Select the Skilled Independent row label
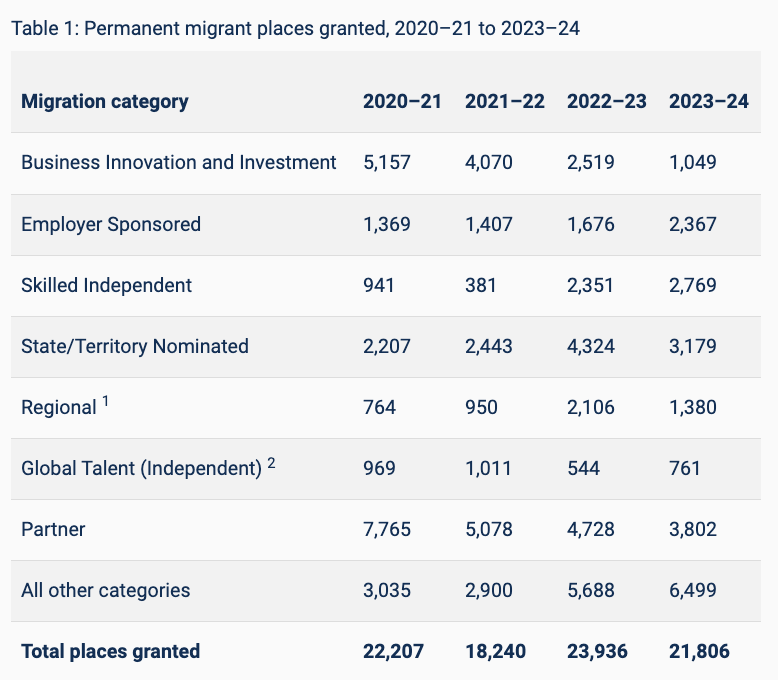 pos(107,285)
